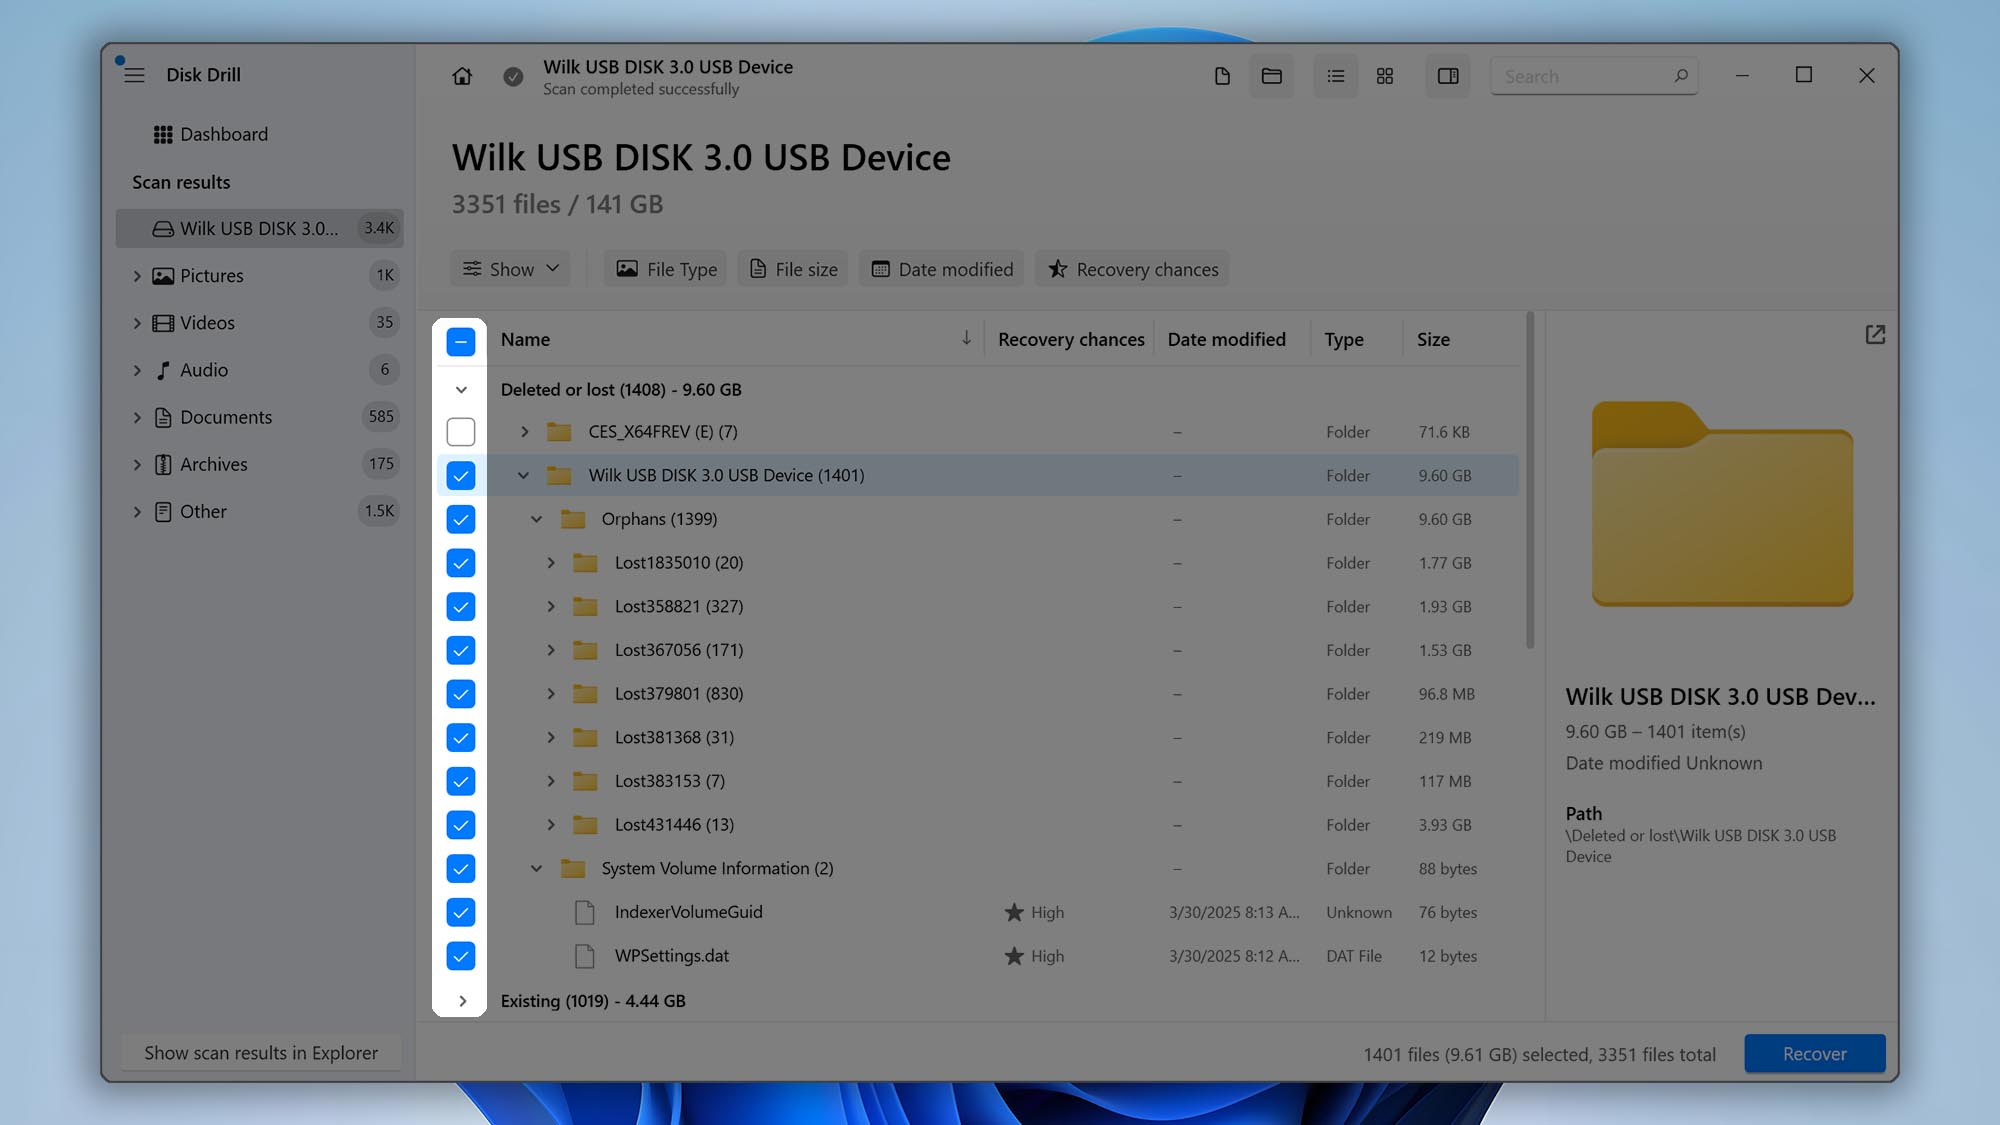Screen dimensions: 2000x1125
Task: Open the File Type filter
Action: (664, 268)
